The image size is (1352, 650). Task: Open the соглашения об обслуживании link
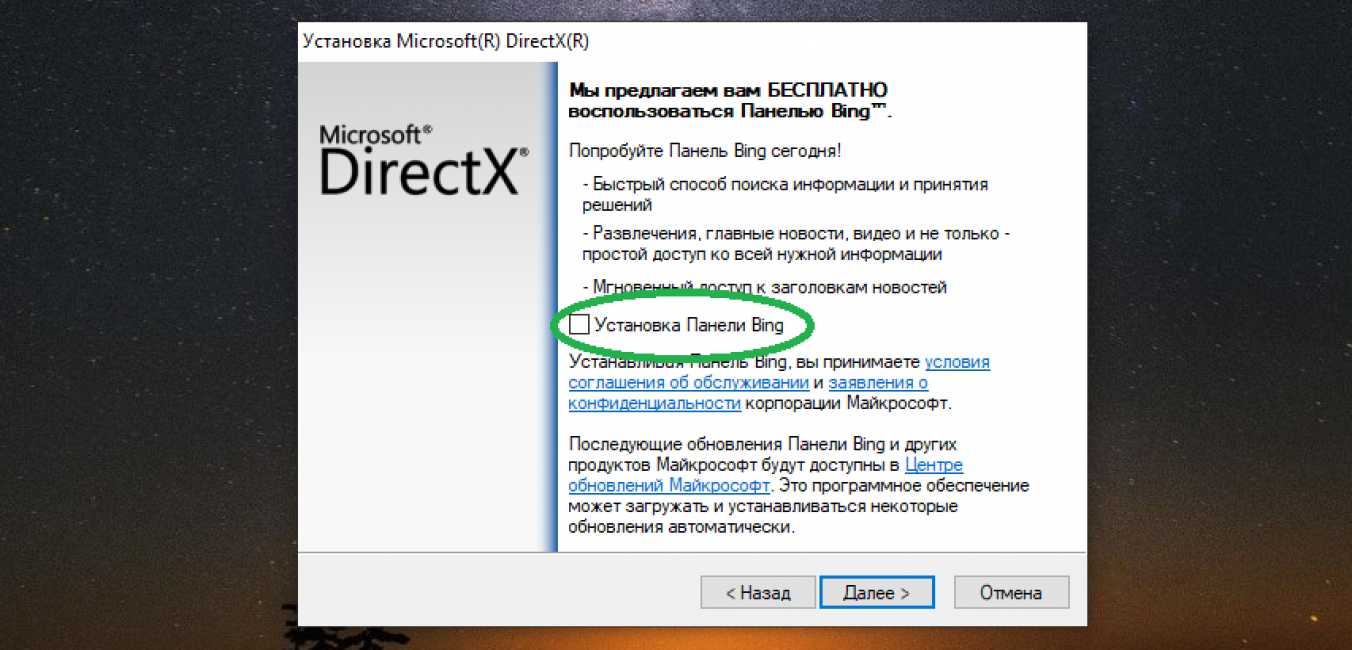(x=688, y=383)
